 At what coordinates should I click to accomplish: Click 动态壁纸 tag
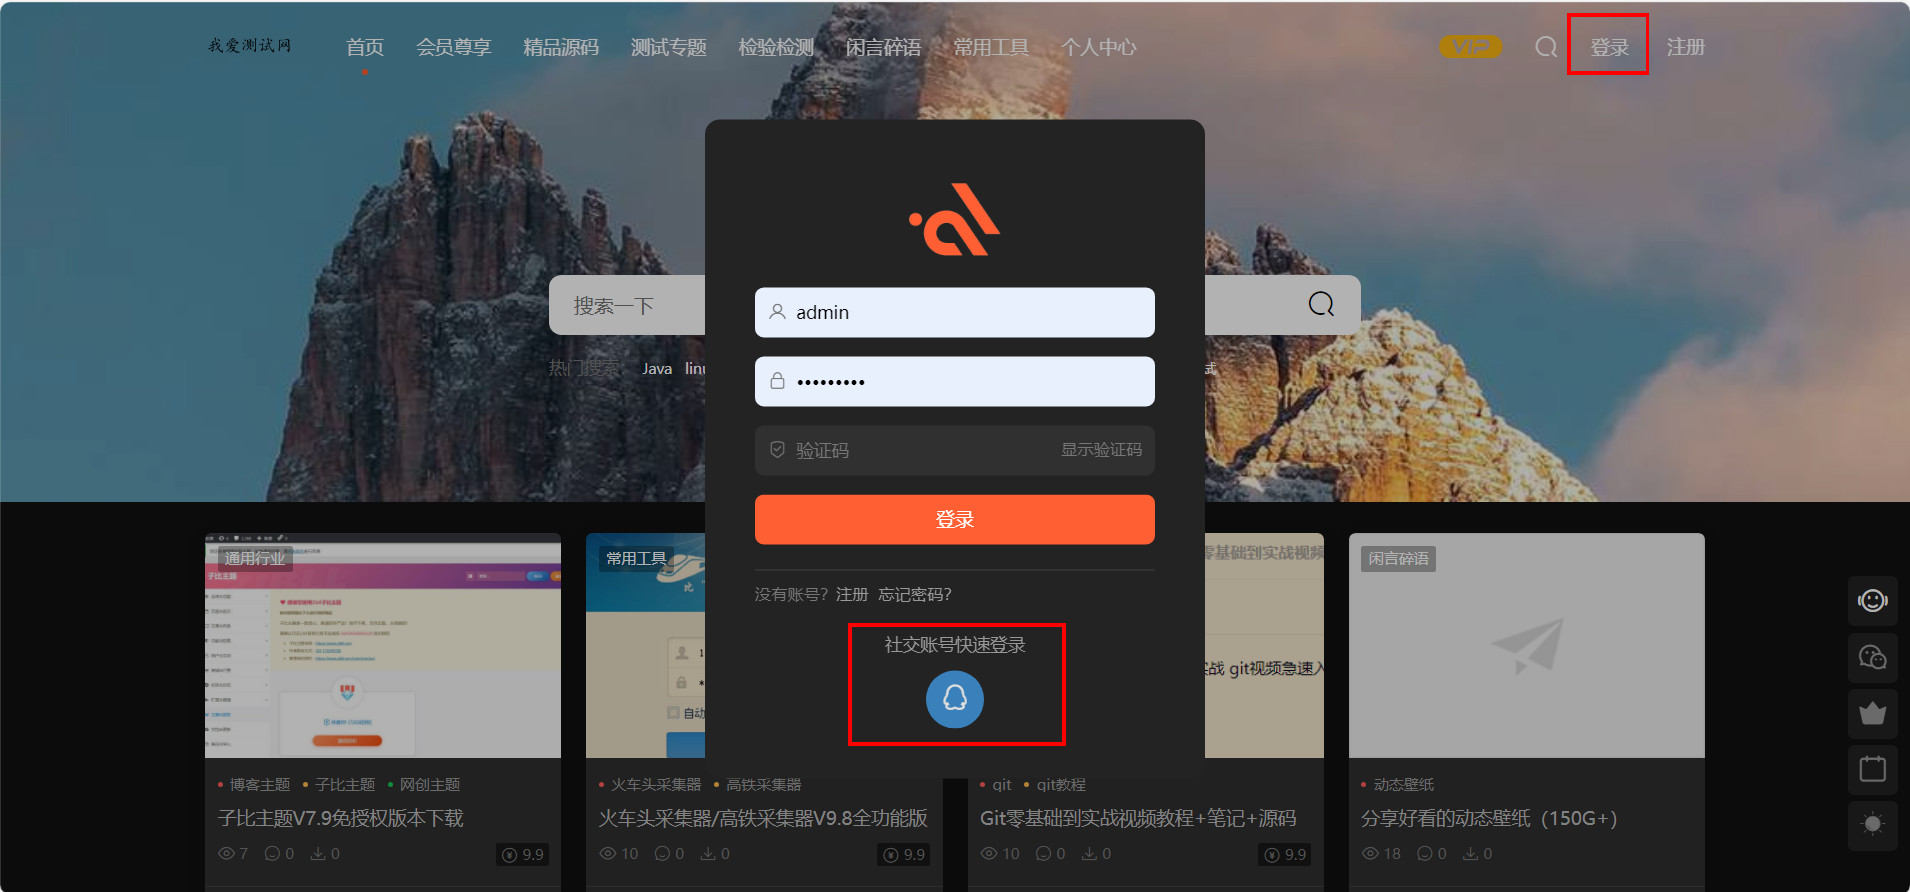click(1404, 785)
